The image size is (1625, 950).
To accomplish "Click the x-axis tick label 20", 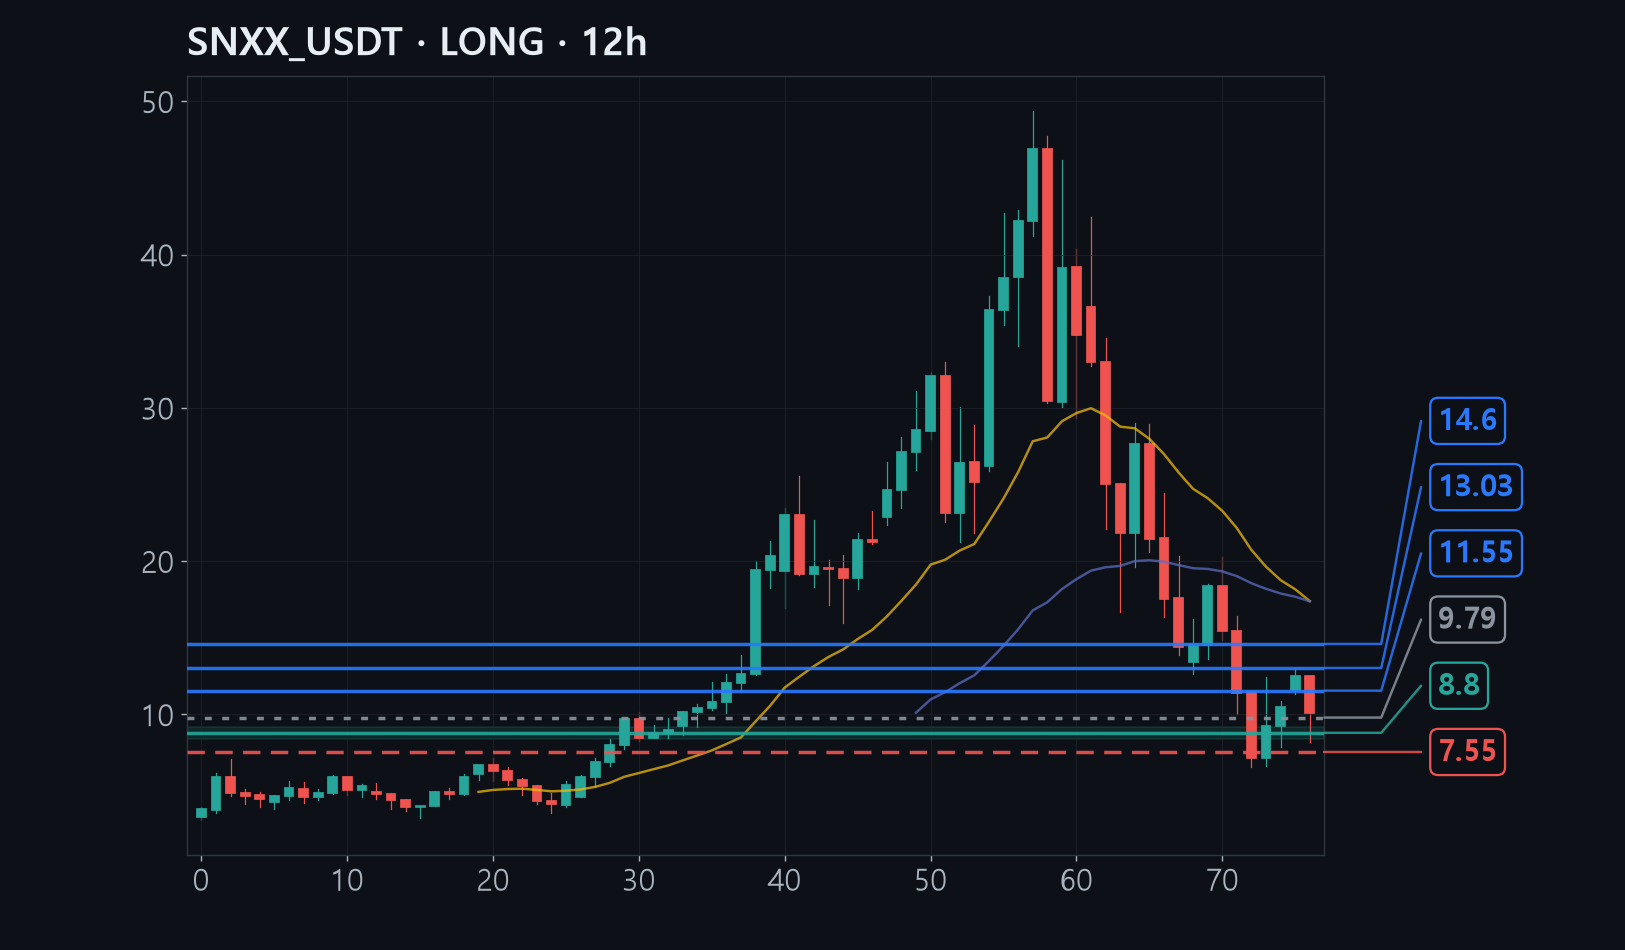I will pyautogui.click(x=493, y=881).
